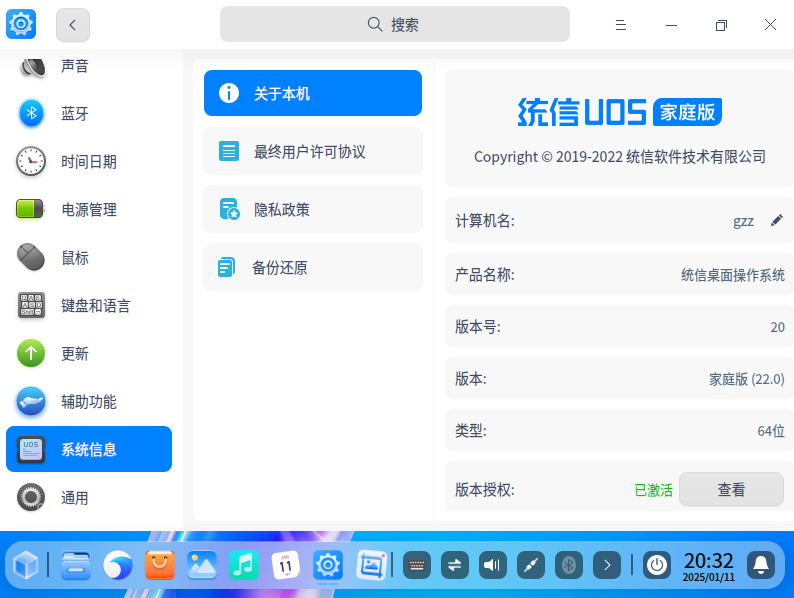Open 更新 update module
Viewport: 794px width, 598px height.
[x=89, y=353]
